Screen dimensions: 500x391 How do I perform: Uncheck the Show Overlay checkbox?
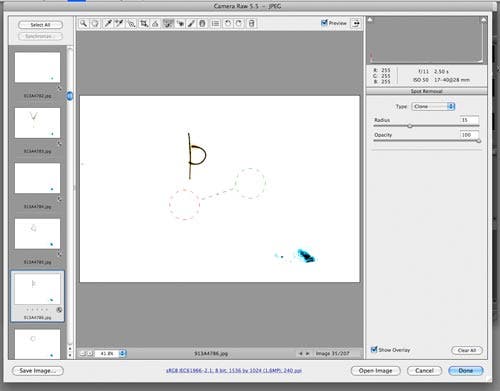(374, 349)
